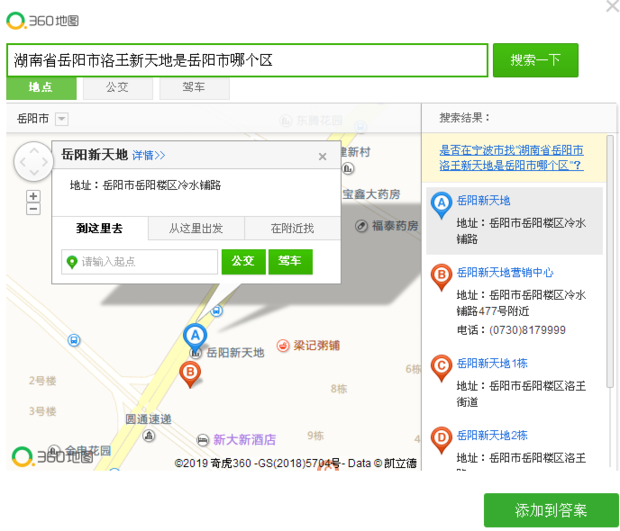Click the 添加到答案 button
The height and width of the screenshot is (531, 620).
click(551, 510)
